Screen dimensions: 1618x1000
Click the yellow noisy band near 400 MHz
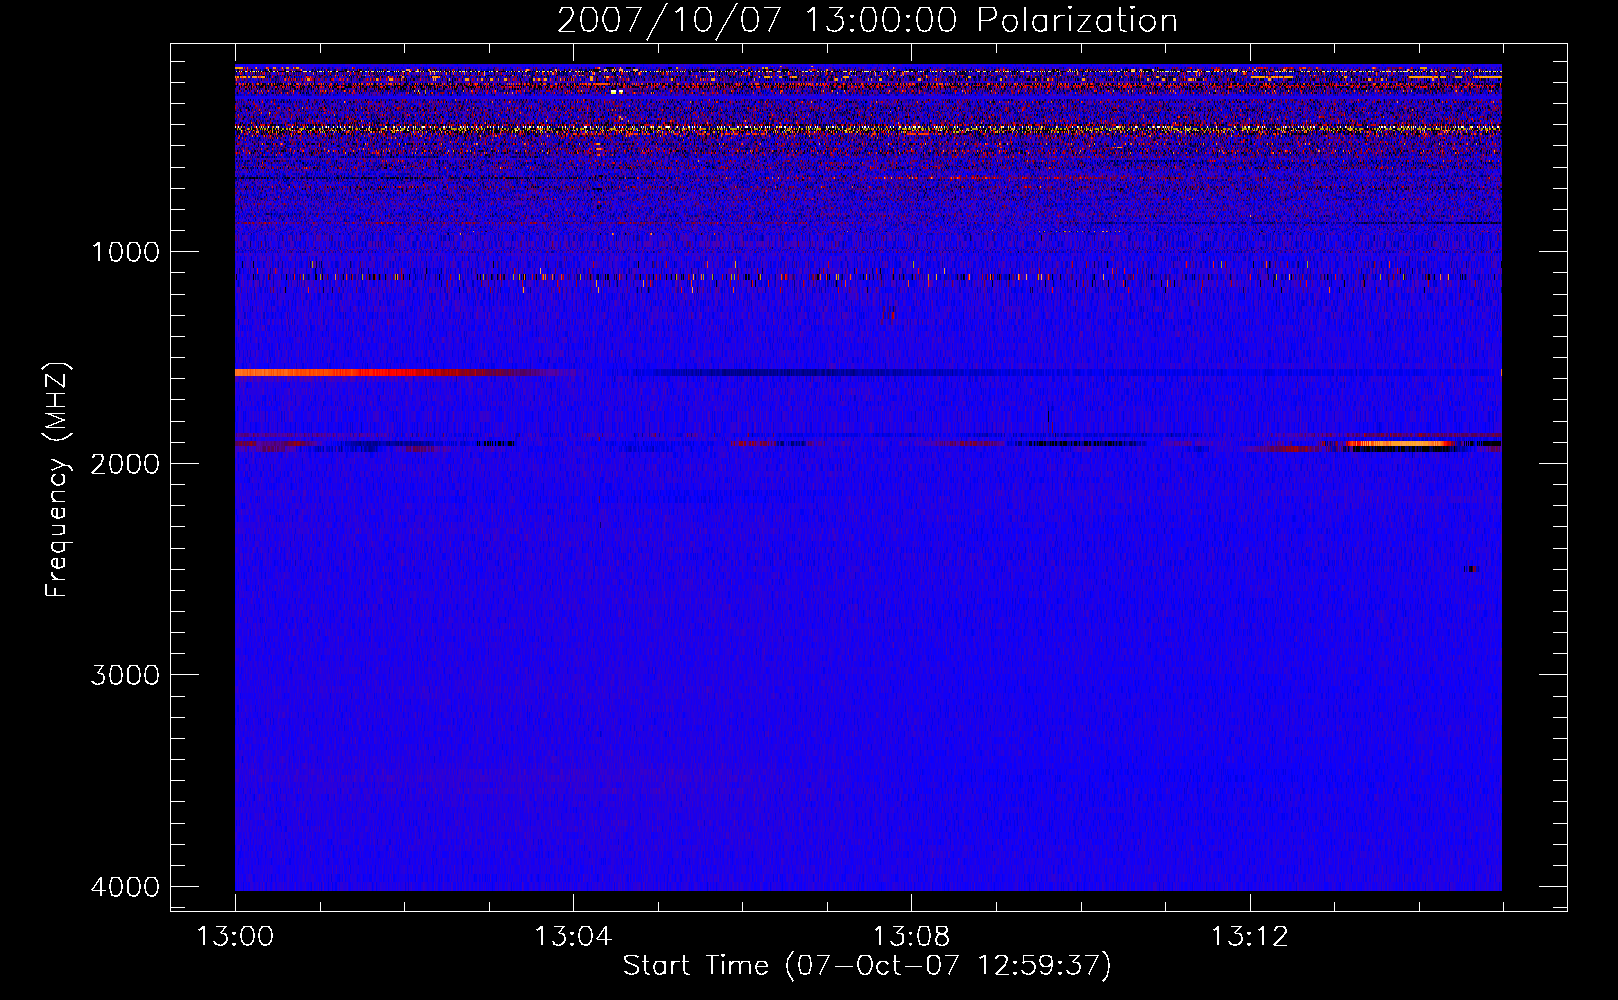click(x=868, y=129)
